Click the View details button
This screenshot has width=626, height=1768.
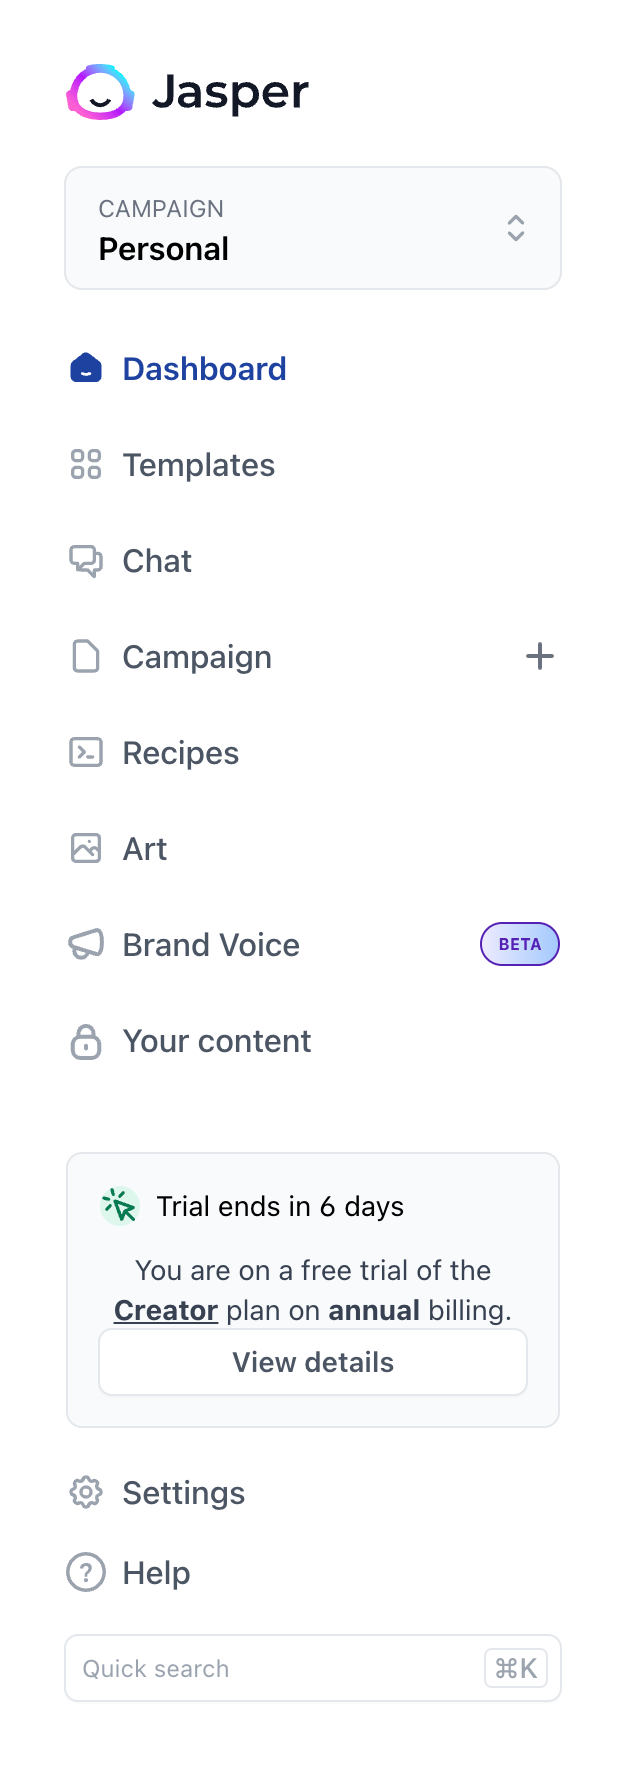coord(312,1361)
